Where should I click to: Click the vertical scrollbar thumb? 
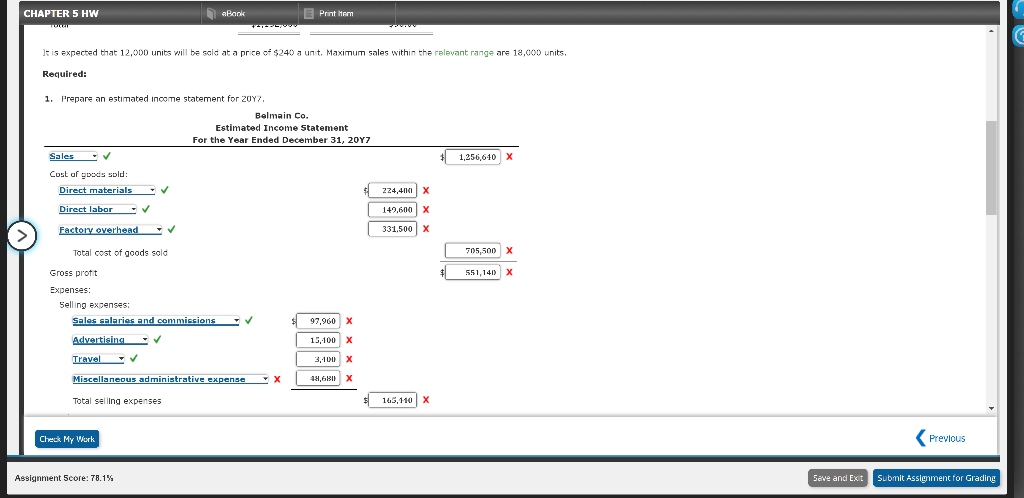click(x=992, y=168)
